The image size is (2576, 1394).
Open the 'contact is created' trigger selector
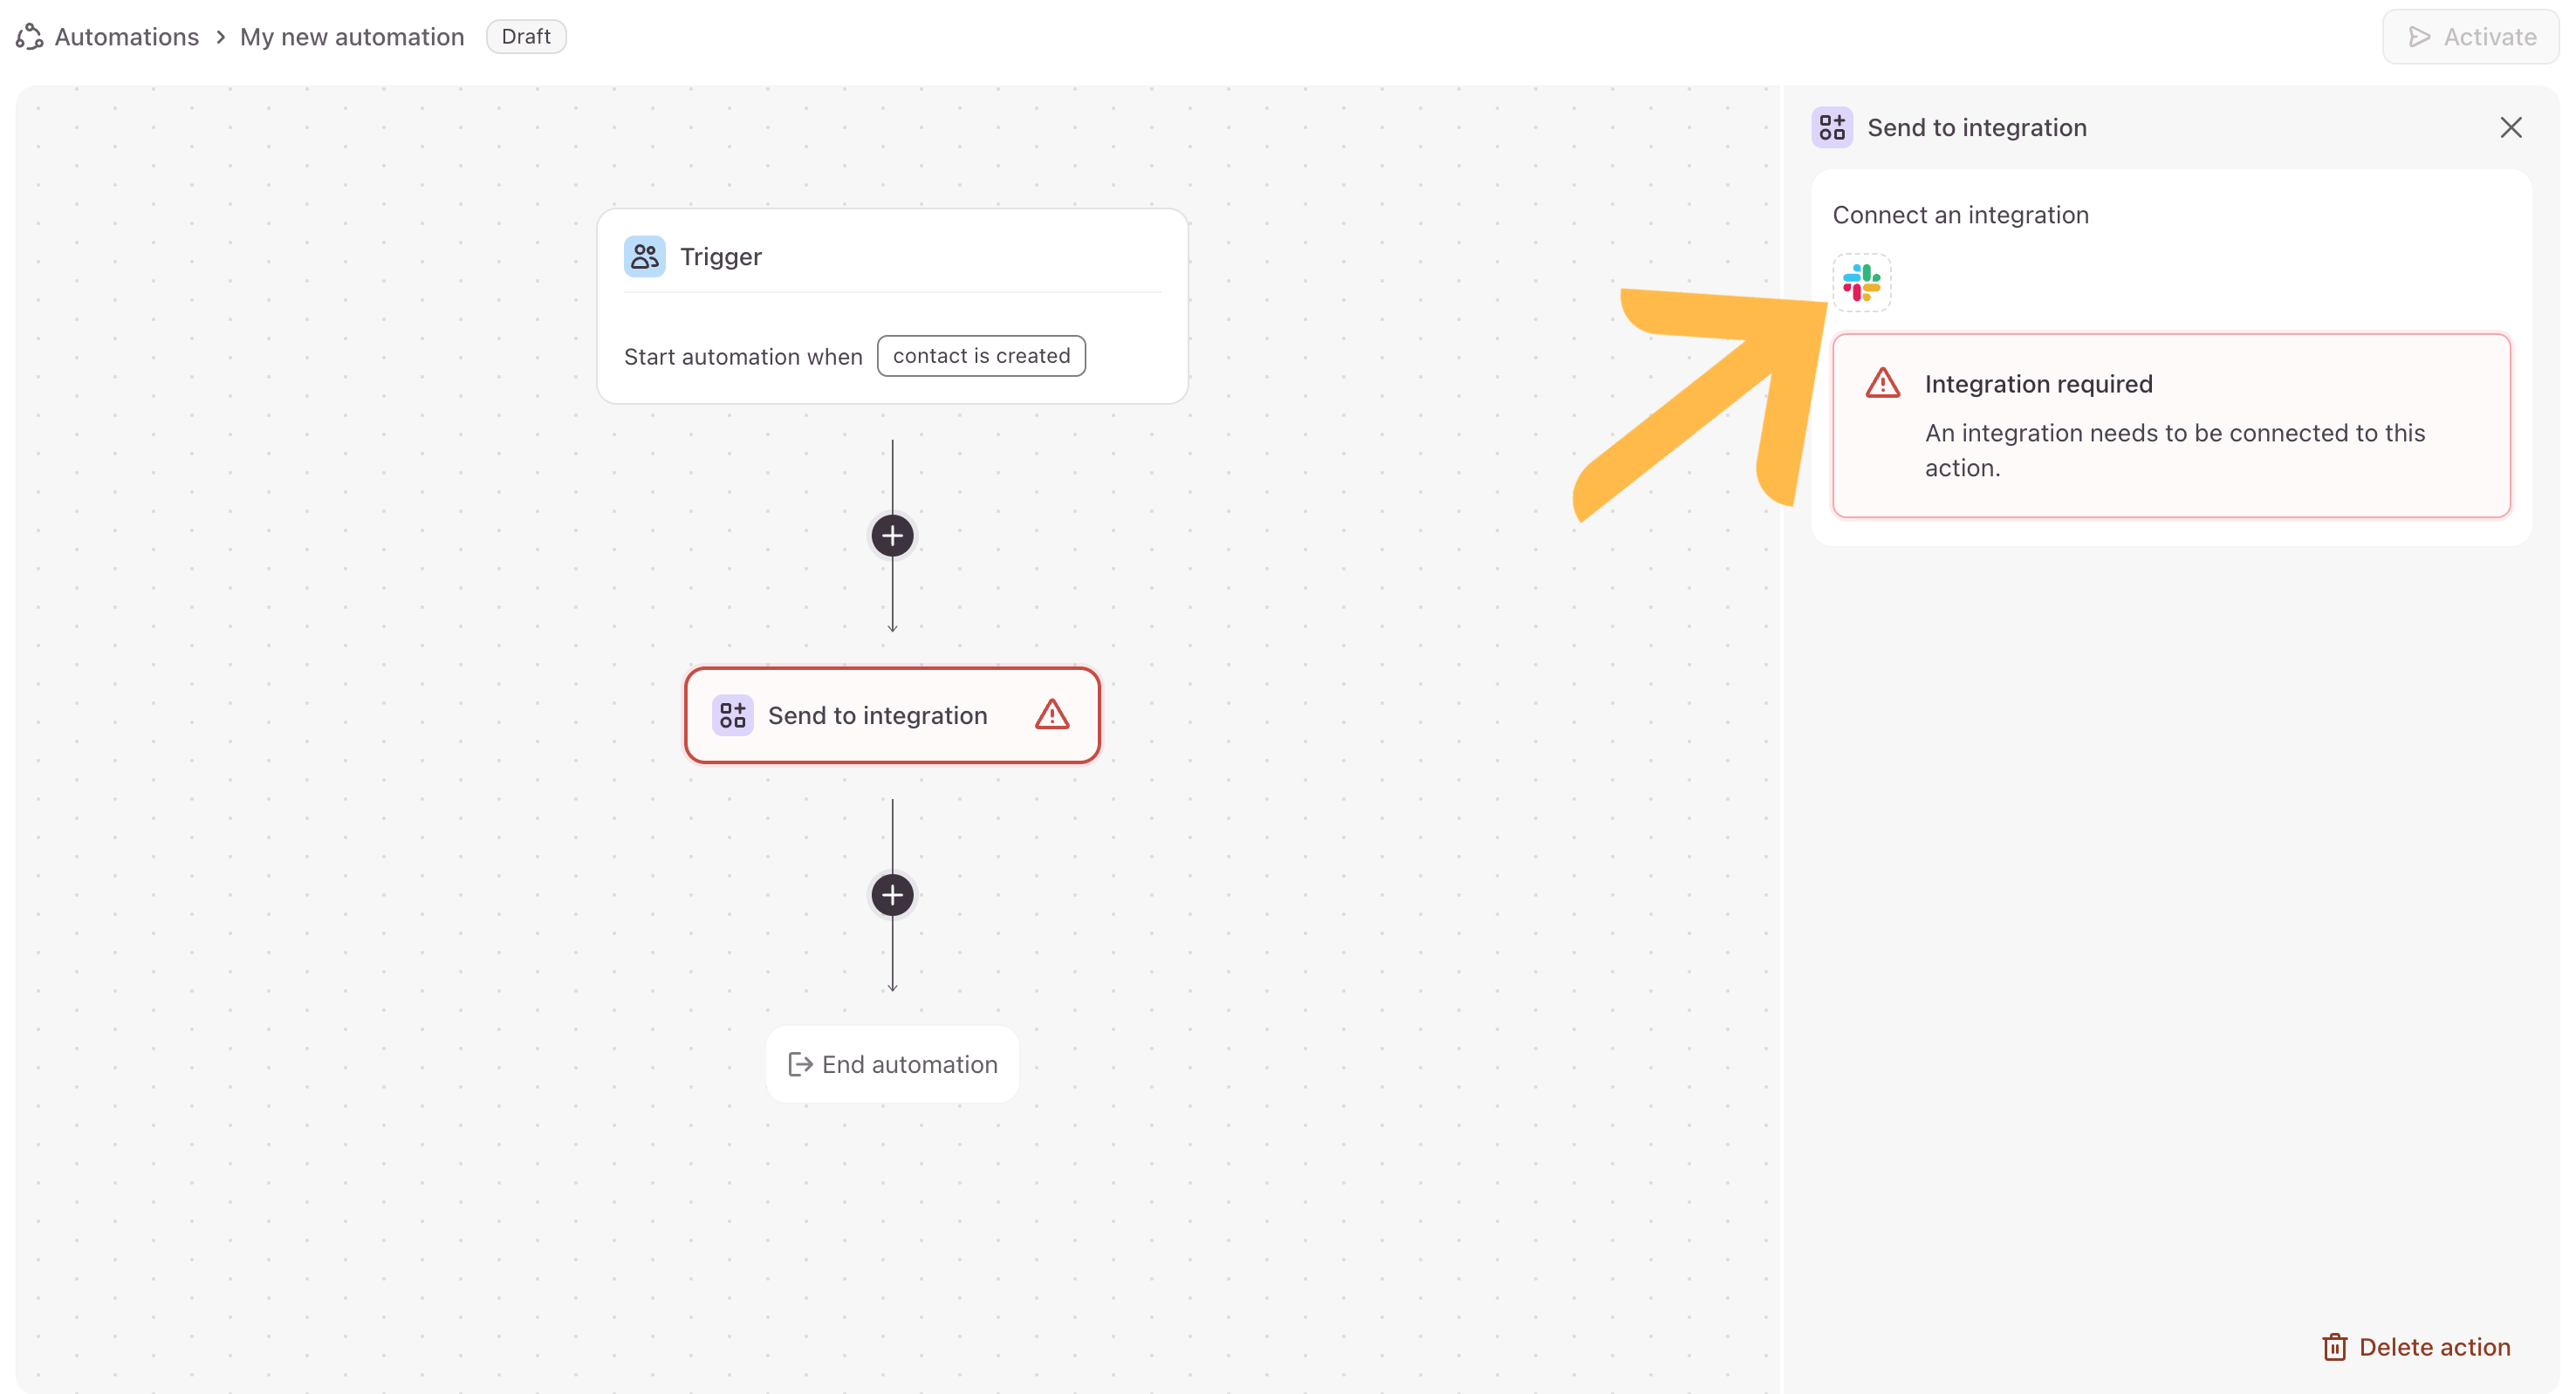980,356
